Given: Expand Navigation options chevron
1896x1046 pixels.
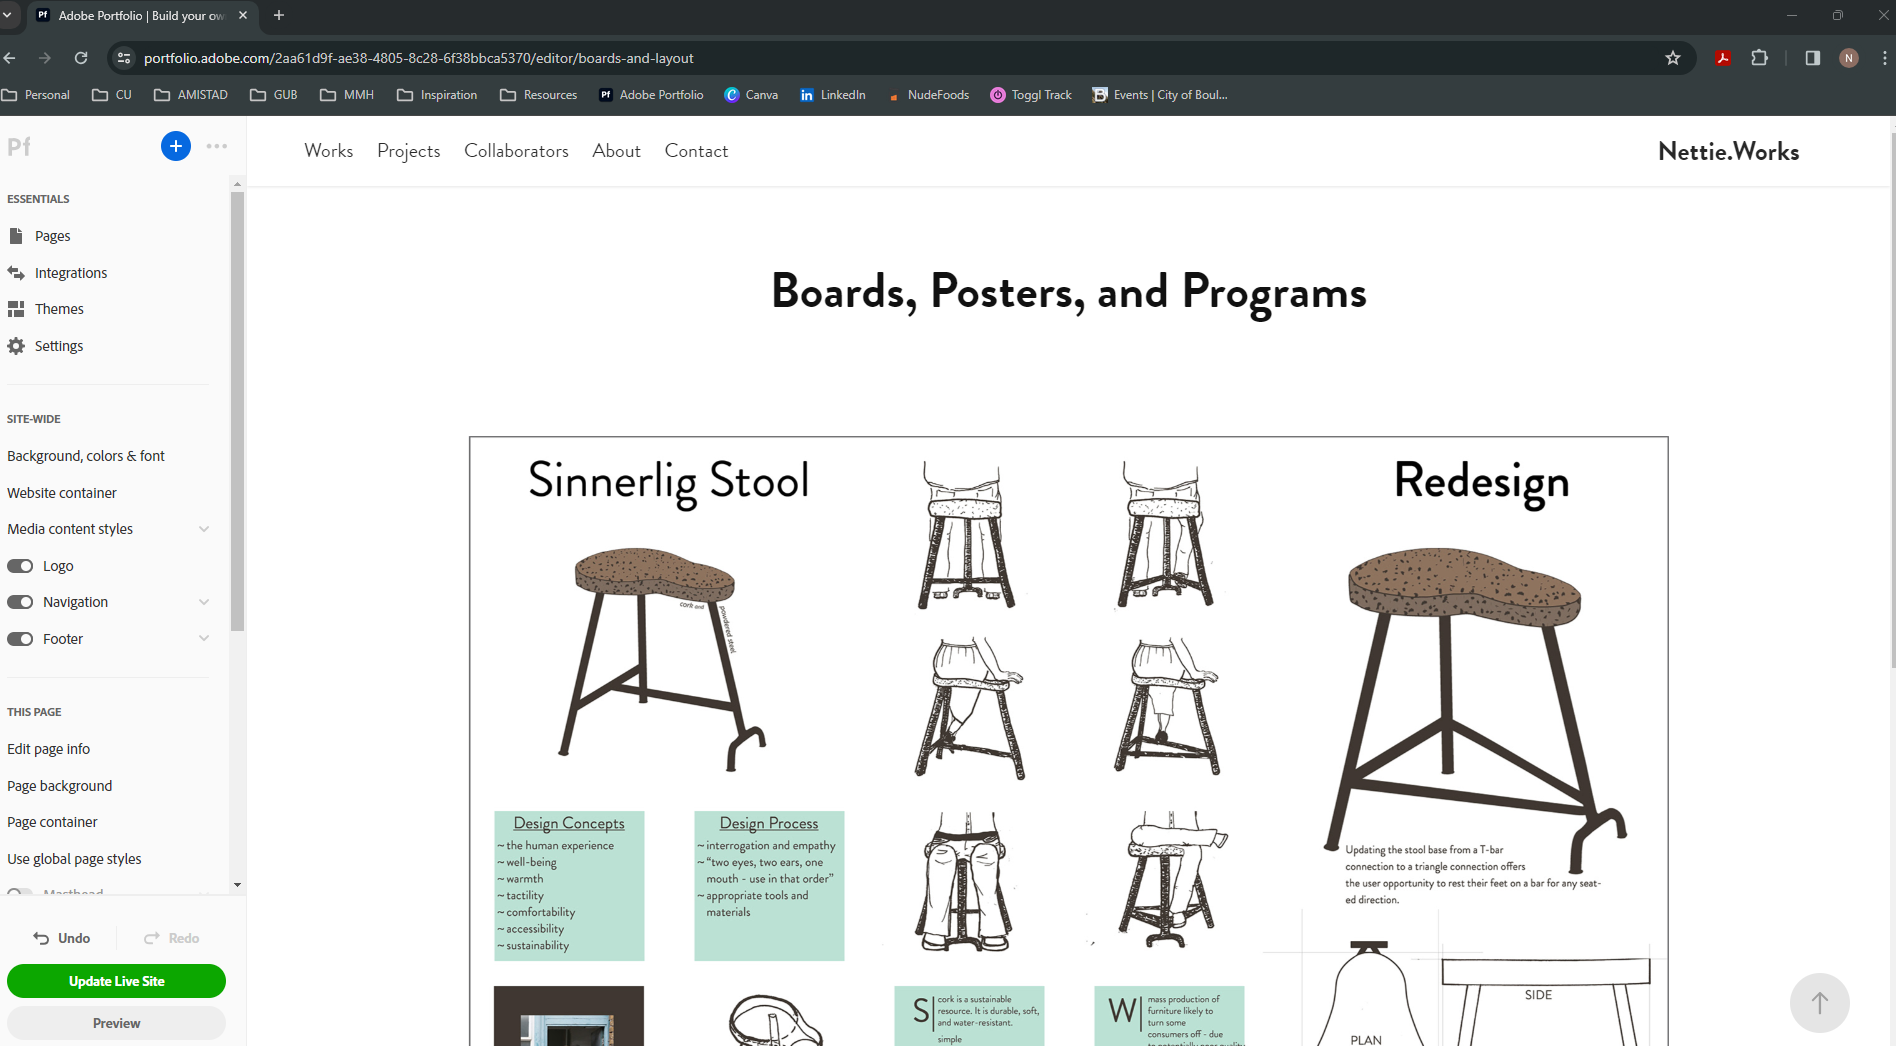Looking at the screenshot, I should pos(204,602).
